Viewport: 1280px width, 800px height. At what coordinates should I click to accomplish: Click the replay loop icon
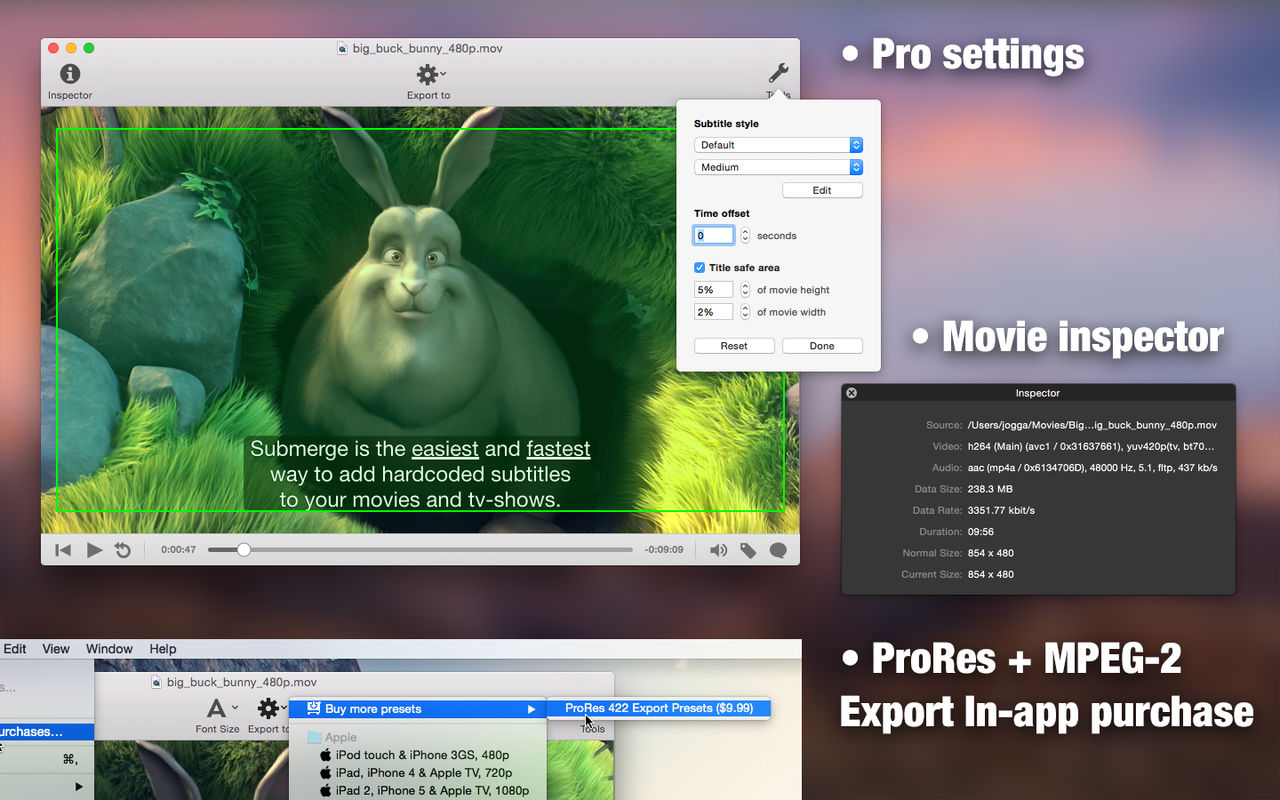click(x=123, y=550)
